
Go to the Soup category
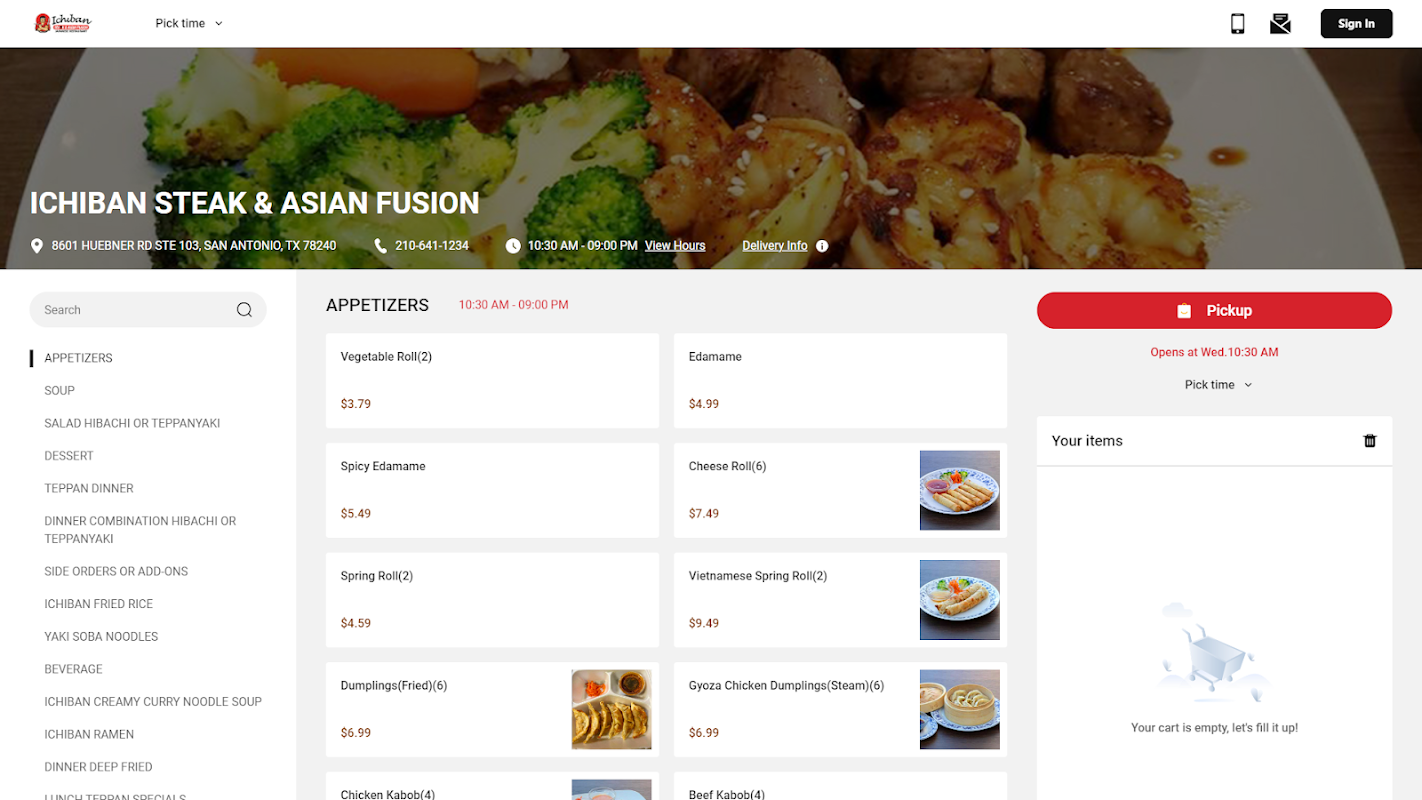click(59, 391)
